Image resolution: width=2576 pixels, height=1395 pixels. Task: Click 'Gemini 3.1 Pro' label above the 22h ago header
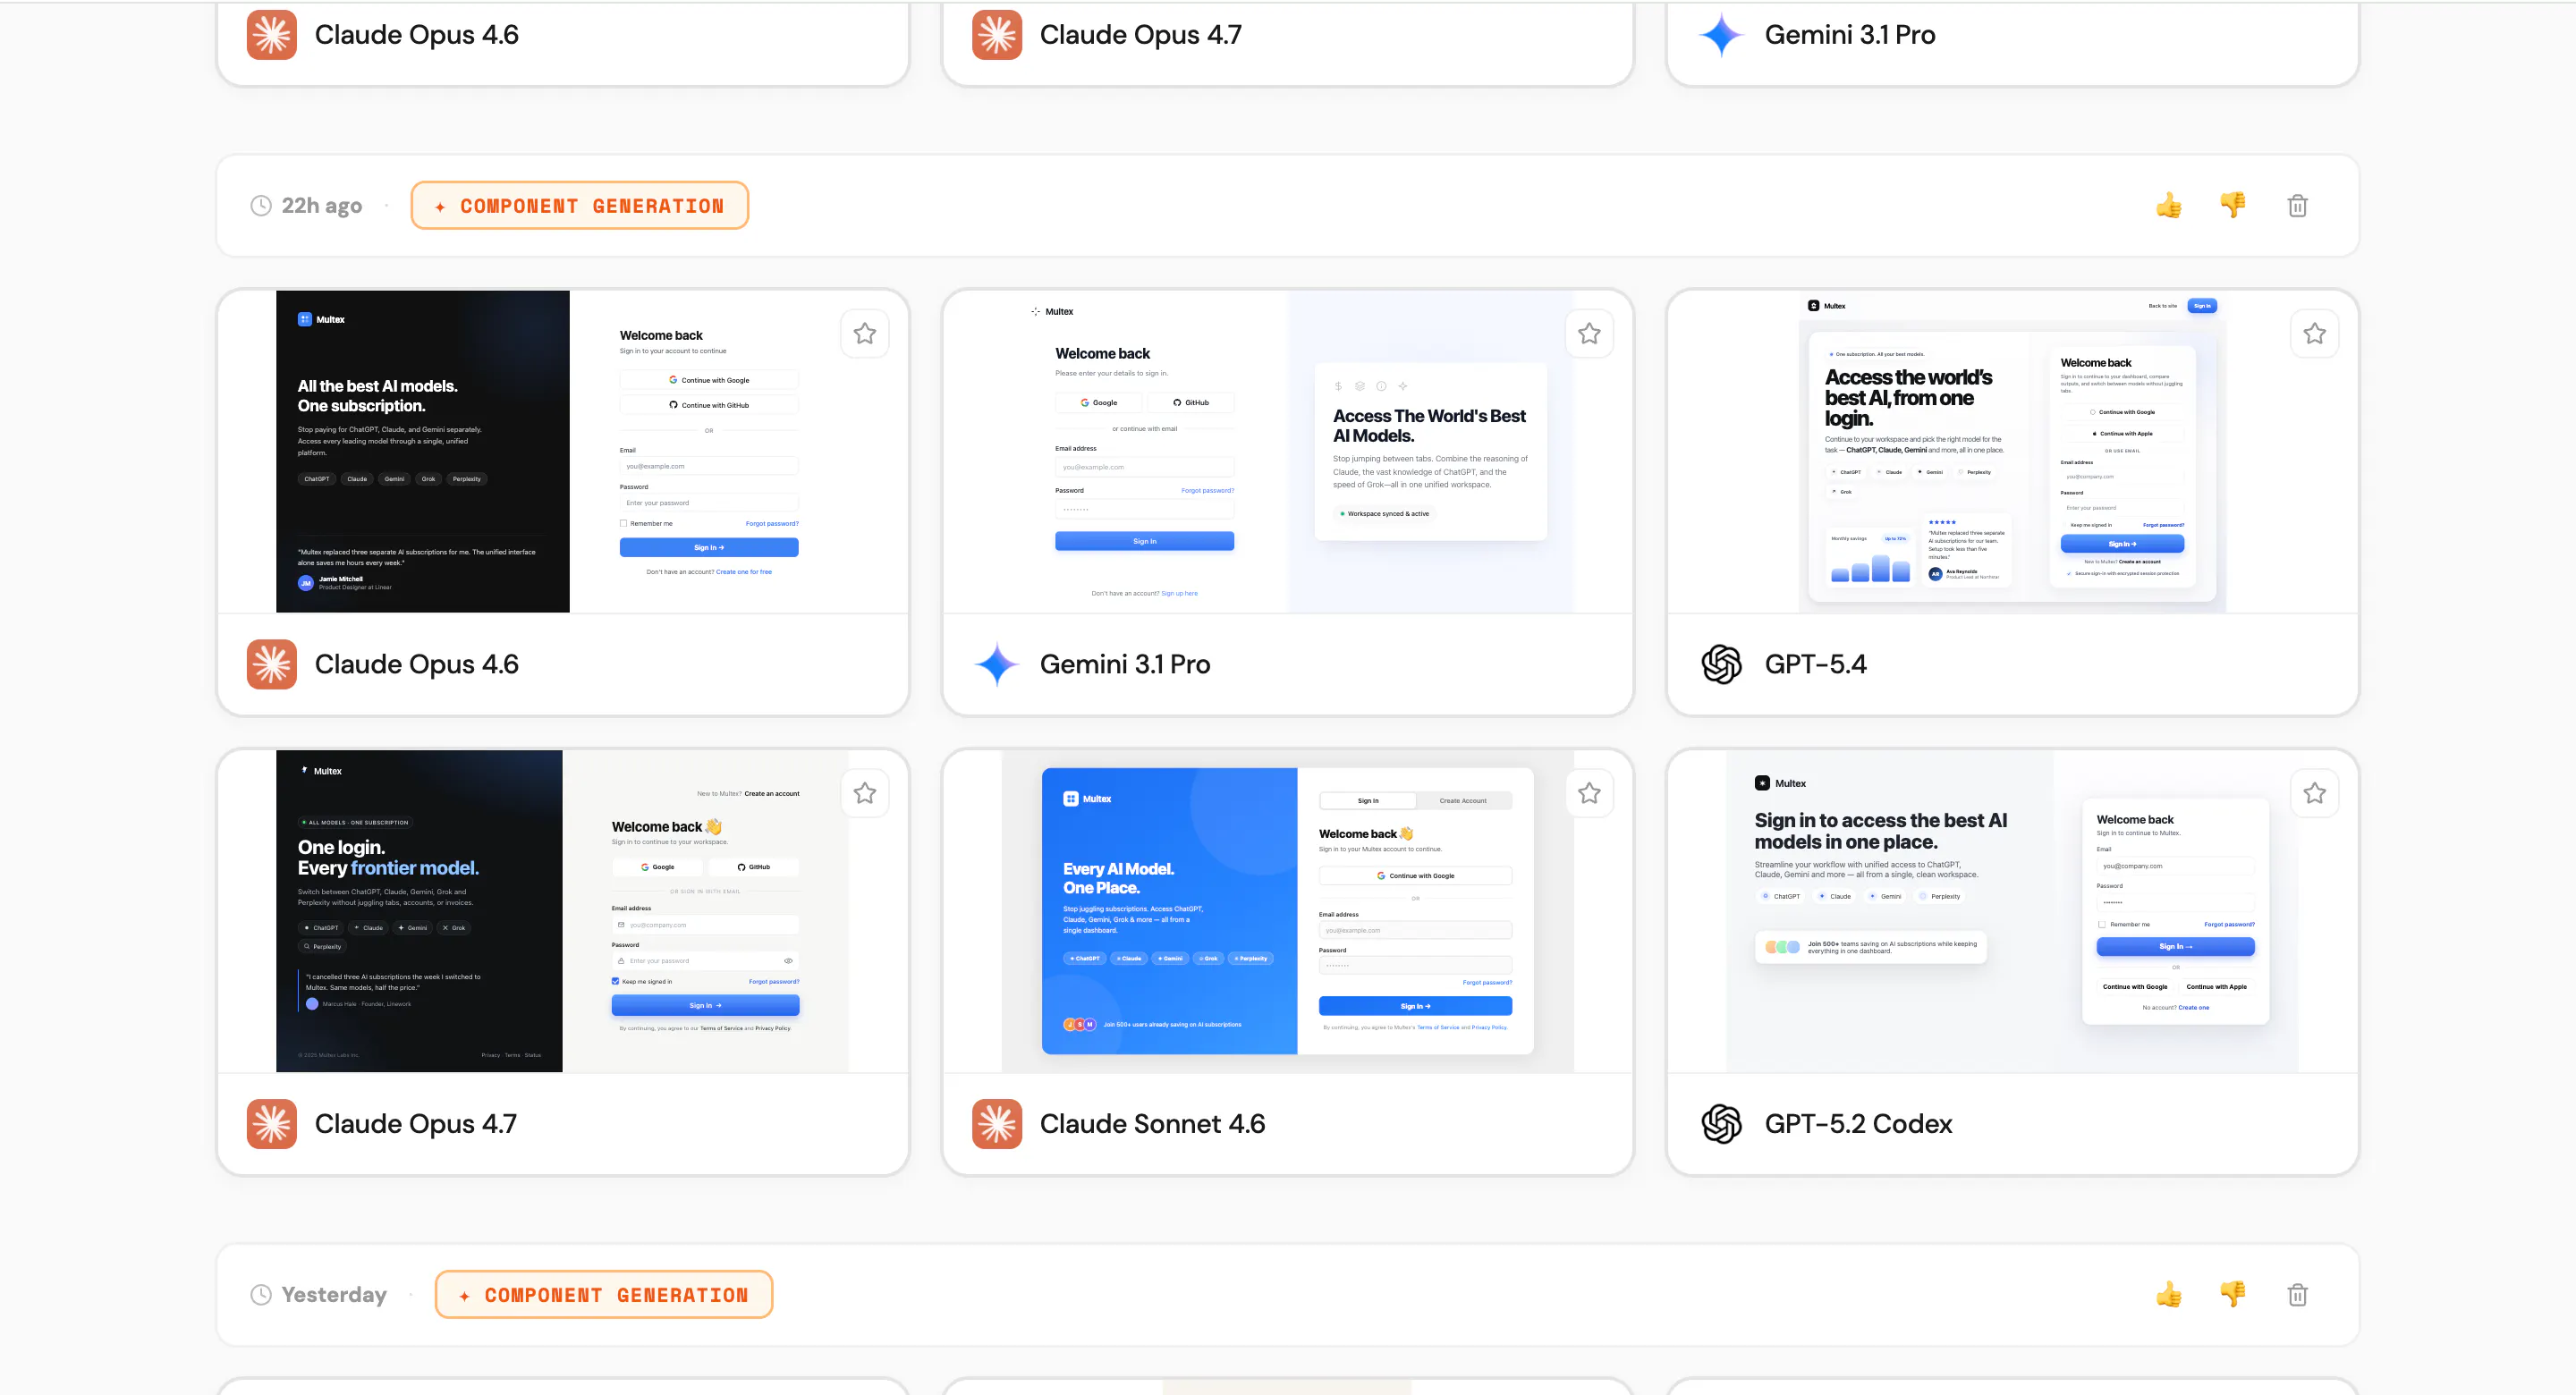tap(1850, 35)
